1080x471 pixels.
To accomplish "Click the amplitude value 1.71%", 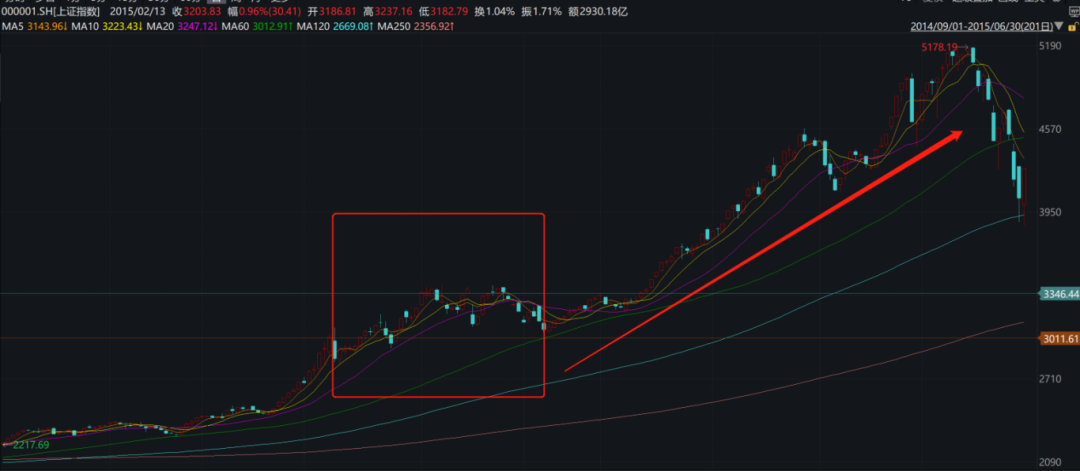I will (x=548, y=12).
